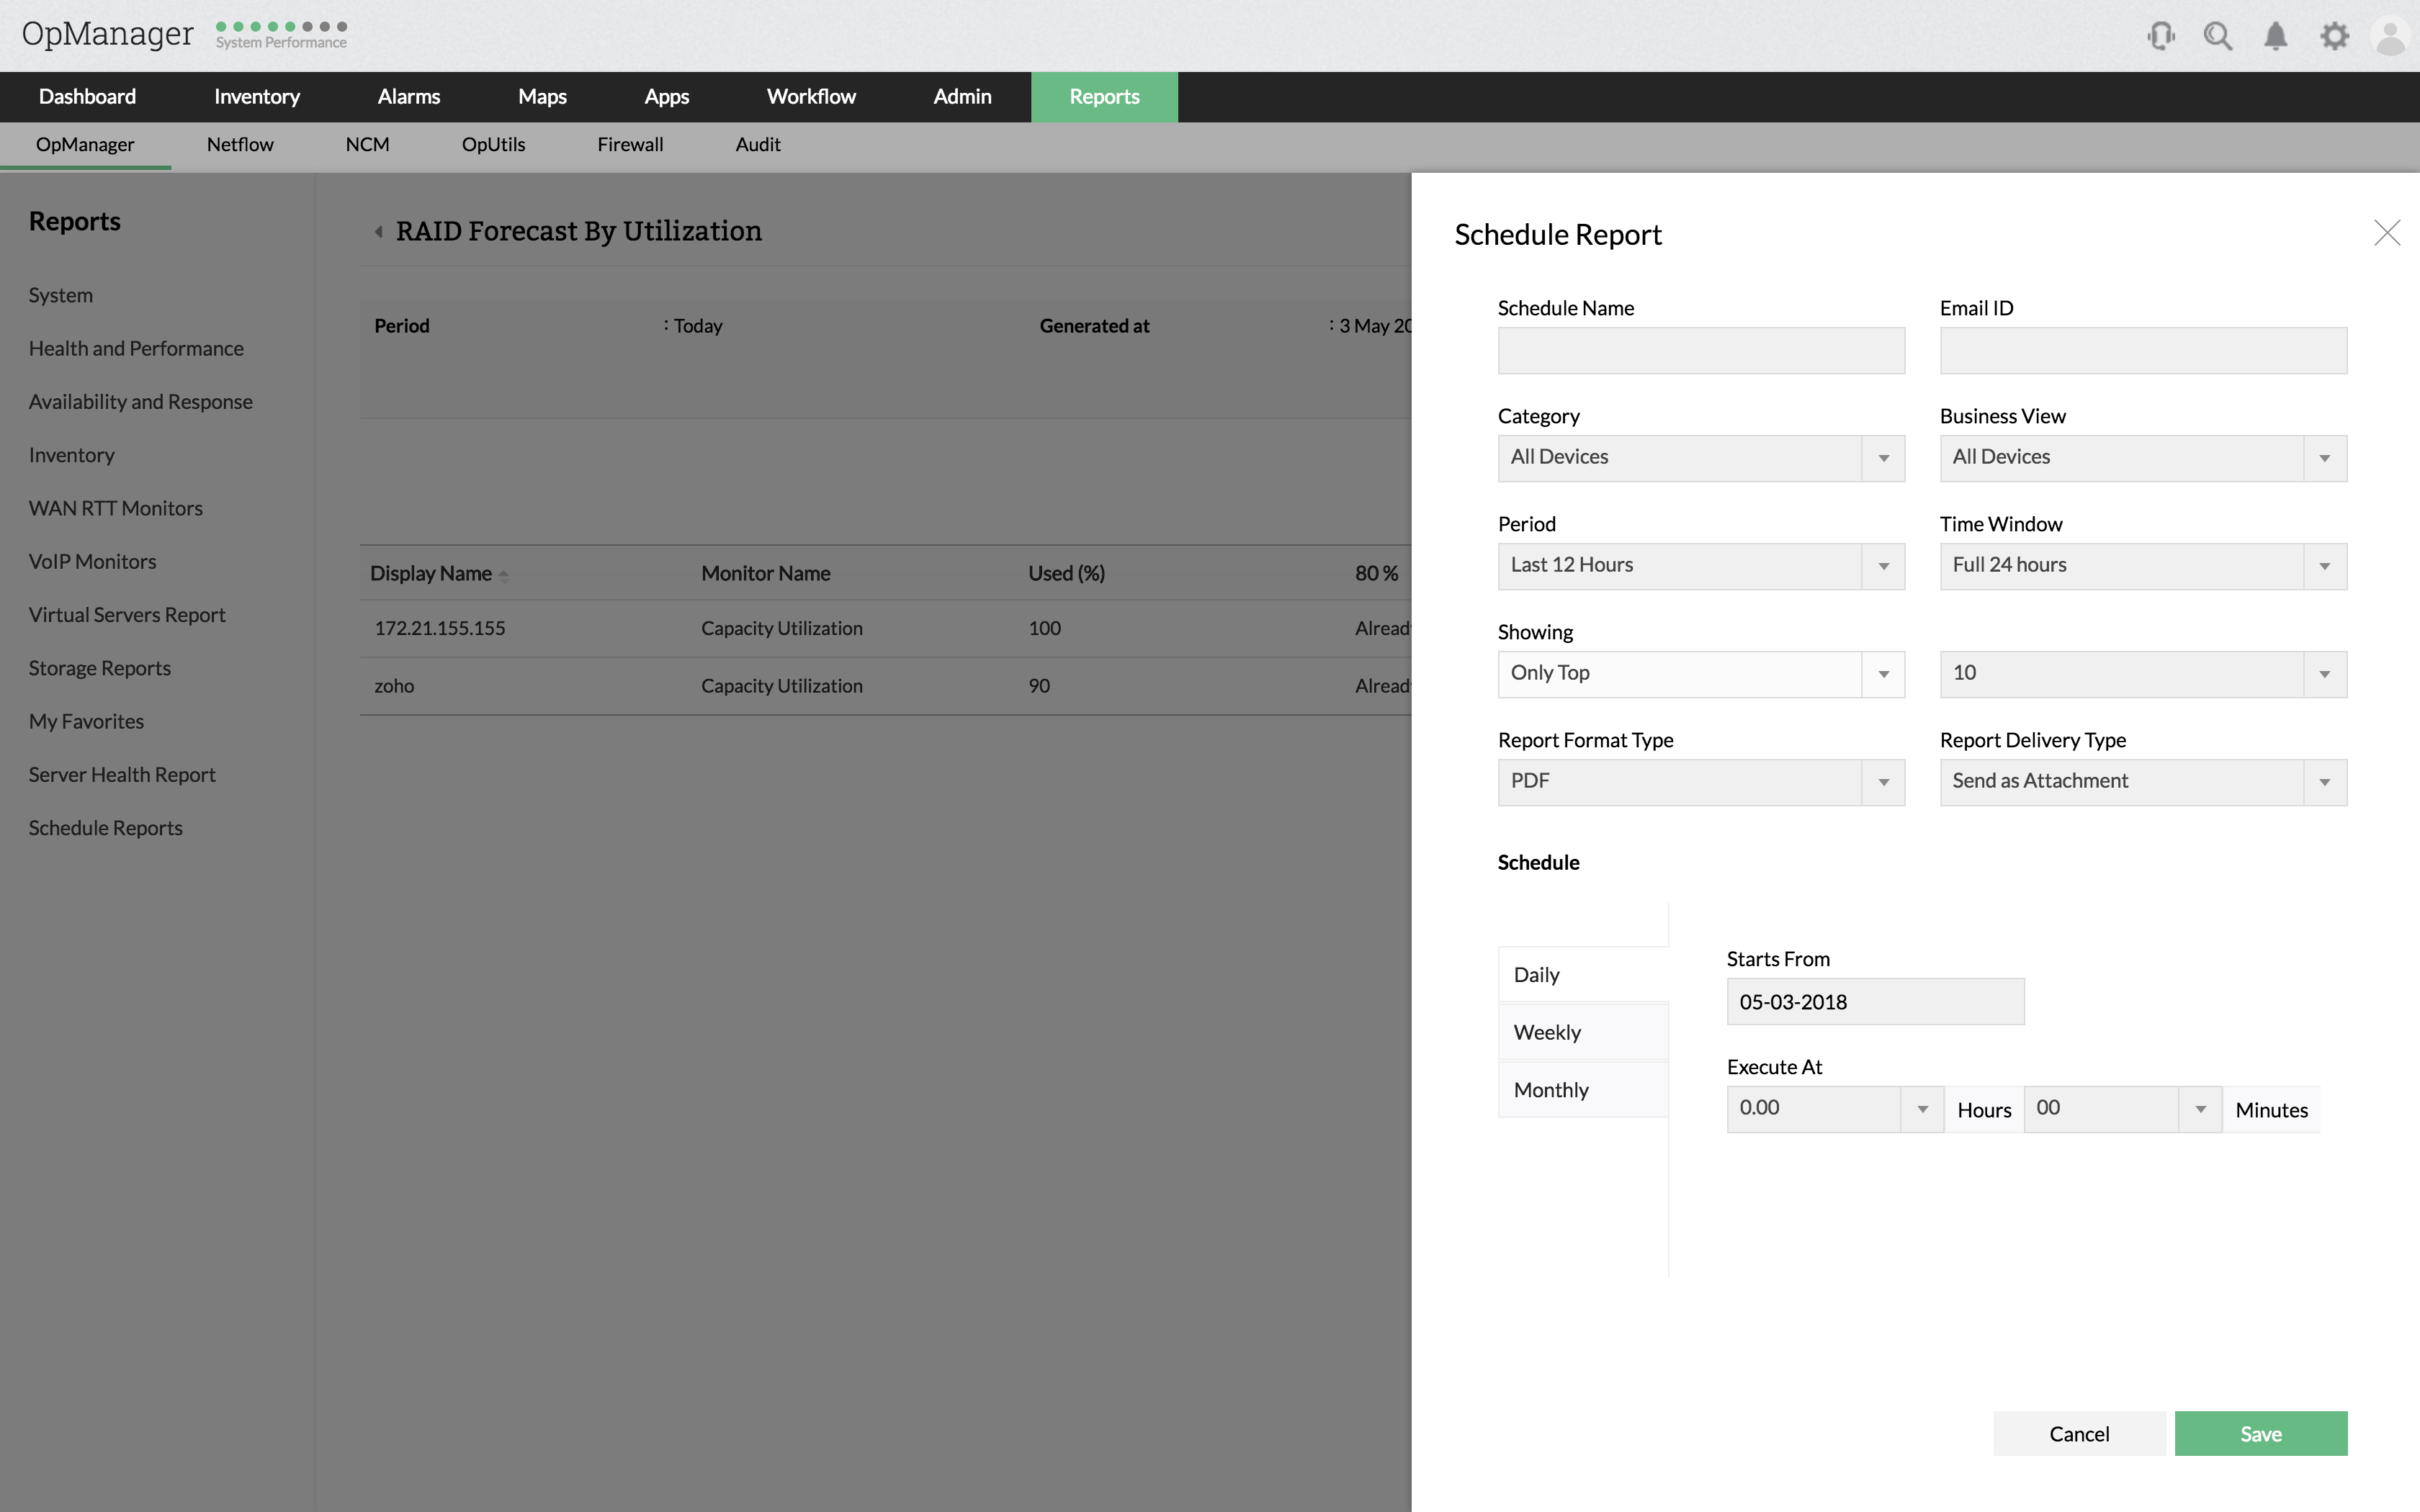Open the notifications bell icon
The height and width of the screenshot is (1512, 2420).
tap(2275, 37)
